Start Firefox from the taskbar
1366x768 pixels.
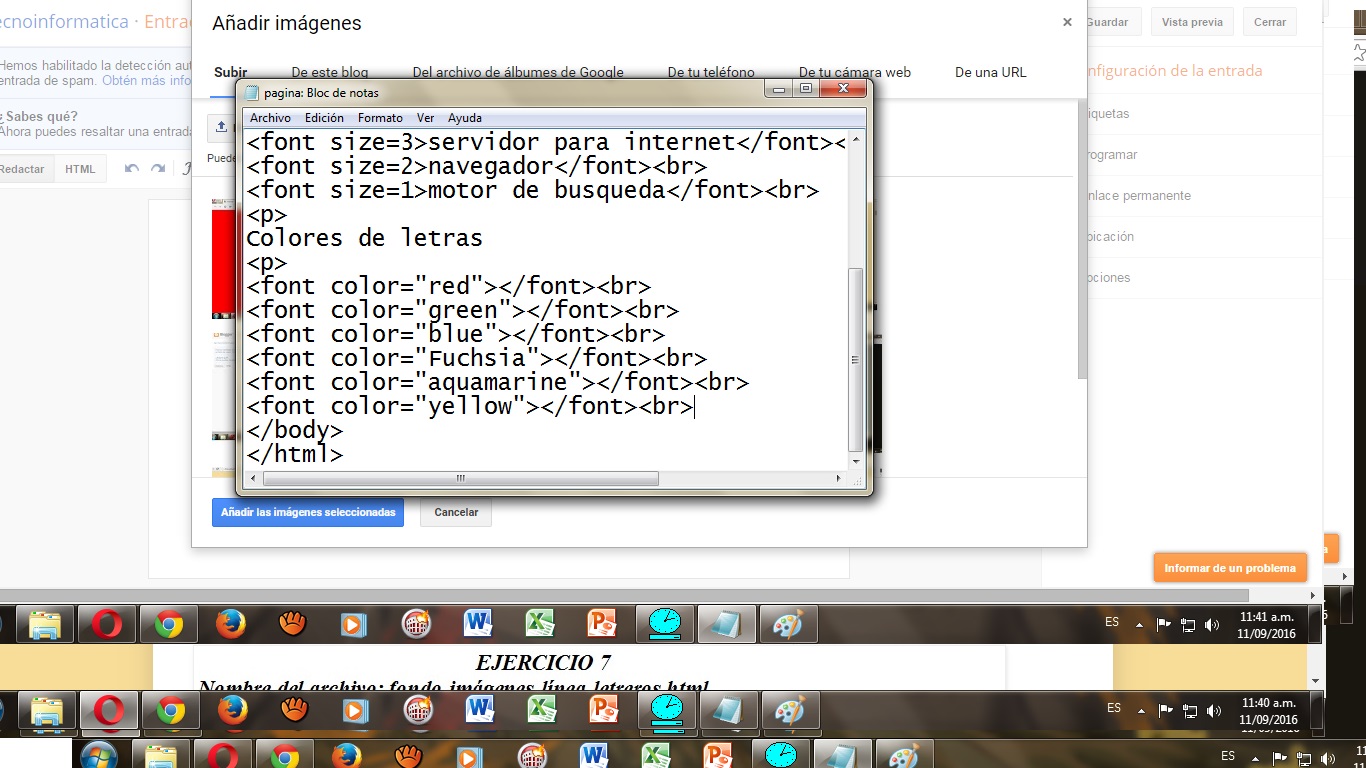tap(230, 622)
